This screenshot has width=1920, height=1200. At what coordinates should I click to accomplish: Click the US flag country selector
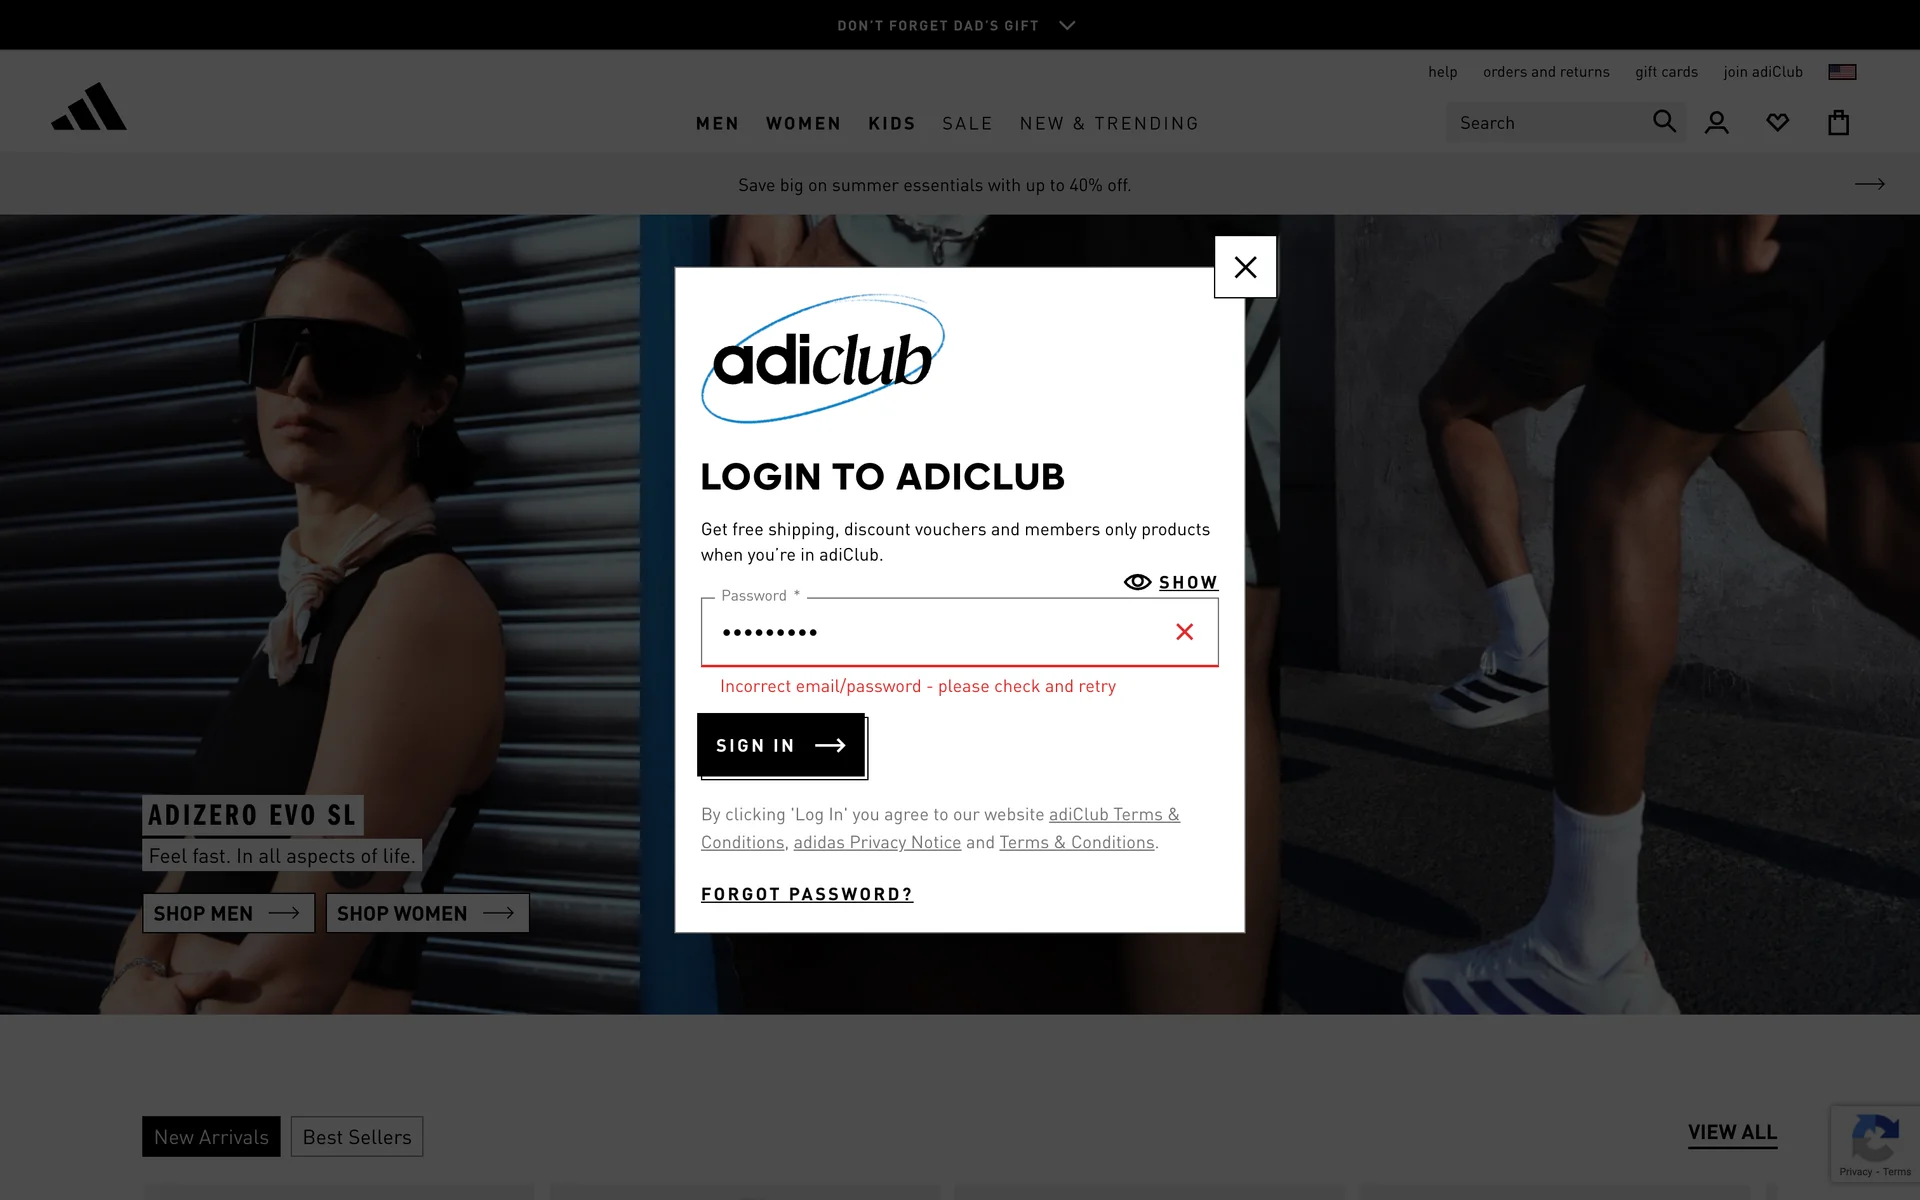click(x=1842, y=72)
